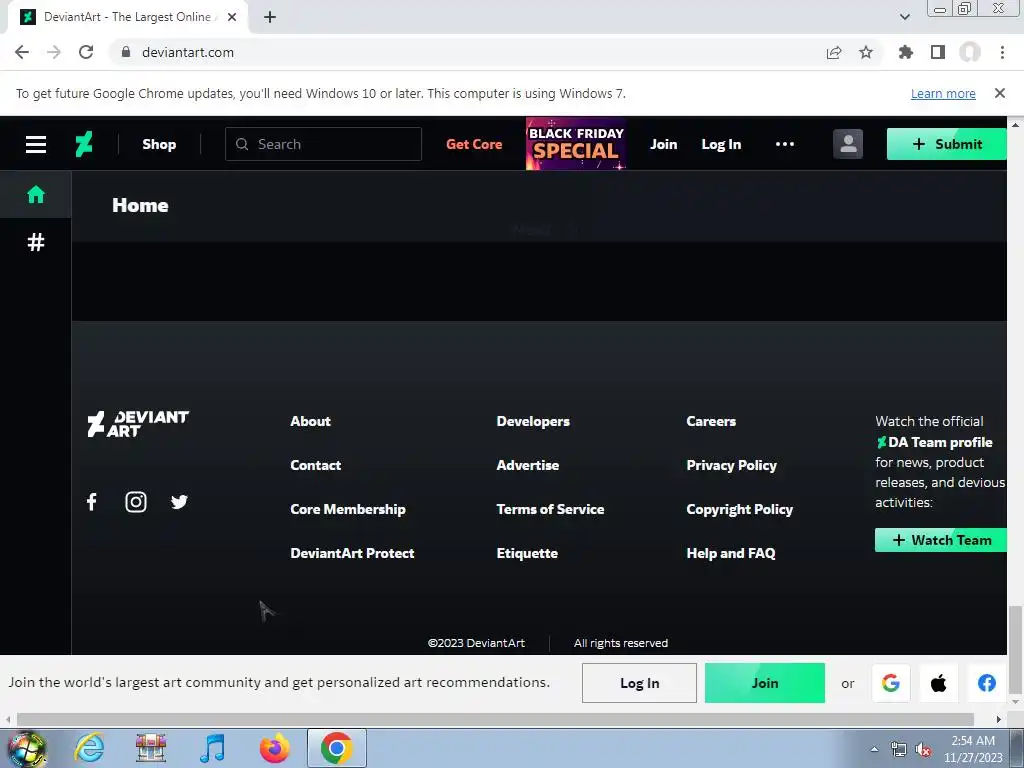Go back with the browser back arrow
The height and width of the screenshot is (768, 1024).
coord(22,52)
